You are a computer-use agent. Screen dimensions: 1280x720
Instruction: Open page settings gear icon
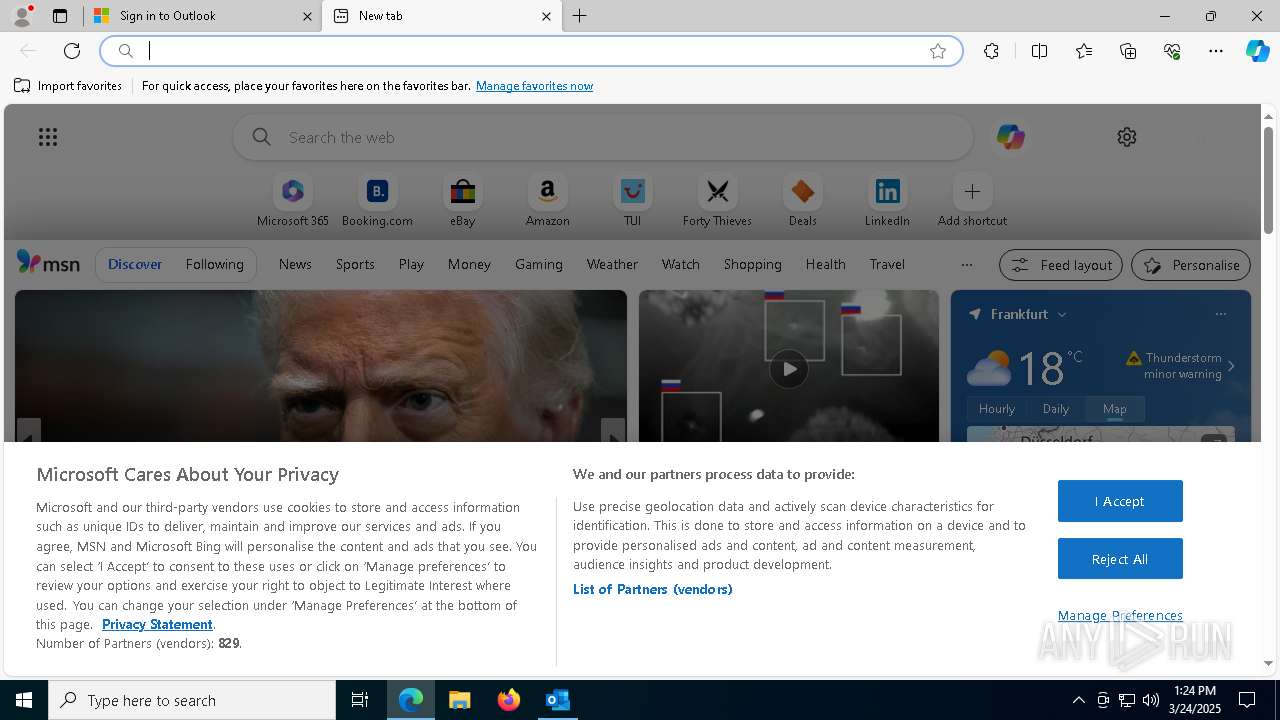click(1127, 137)
